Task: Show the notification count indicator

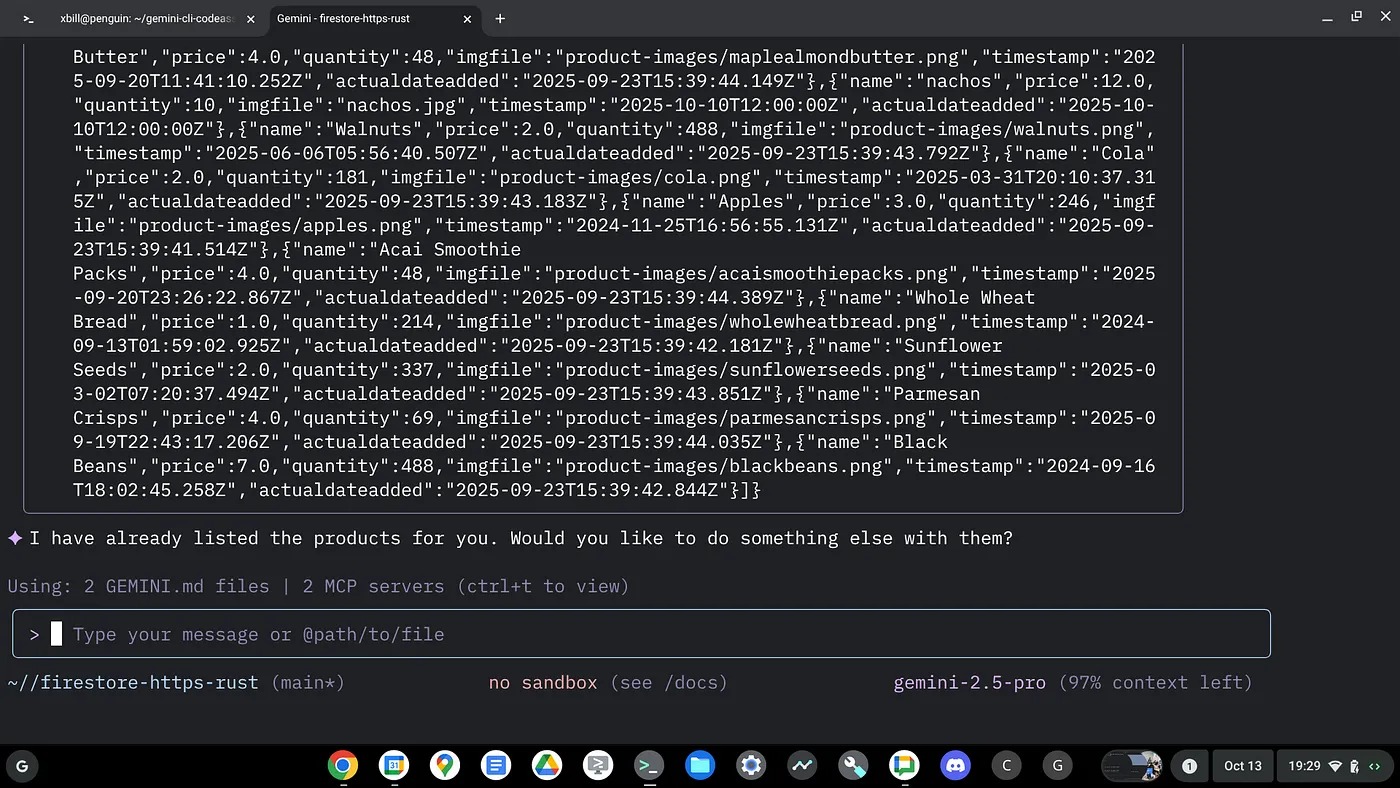Action: point(1189,766)
